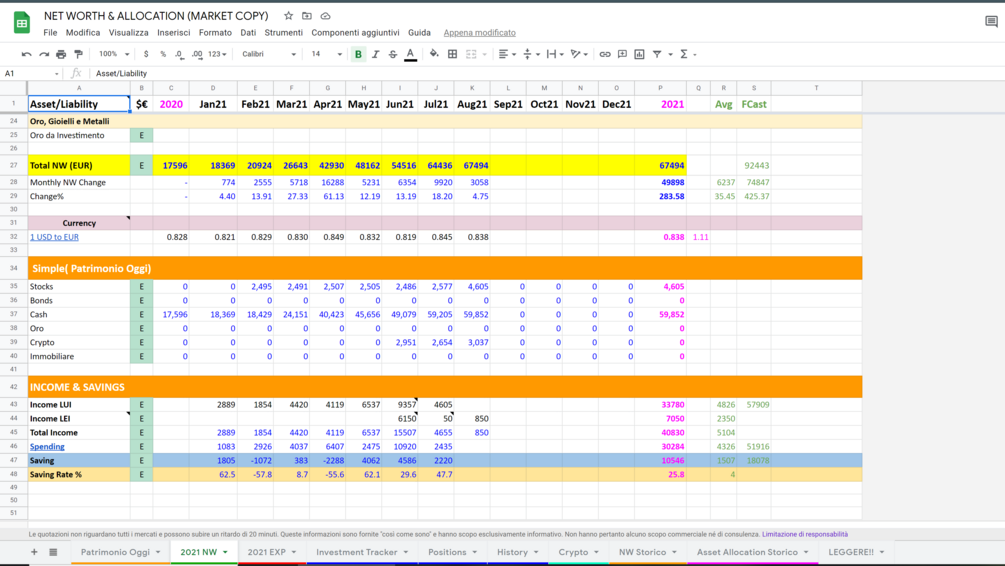Open the font size 14 dropdown
This screenshot has width=1005, height=566.
pos(326,54)
